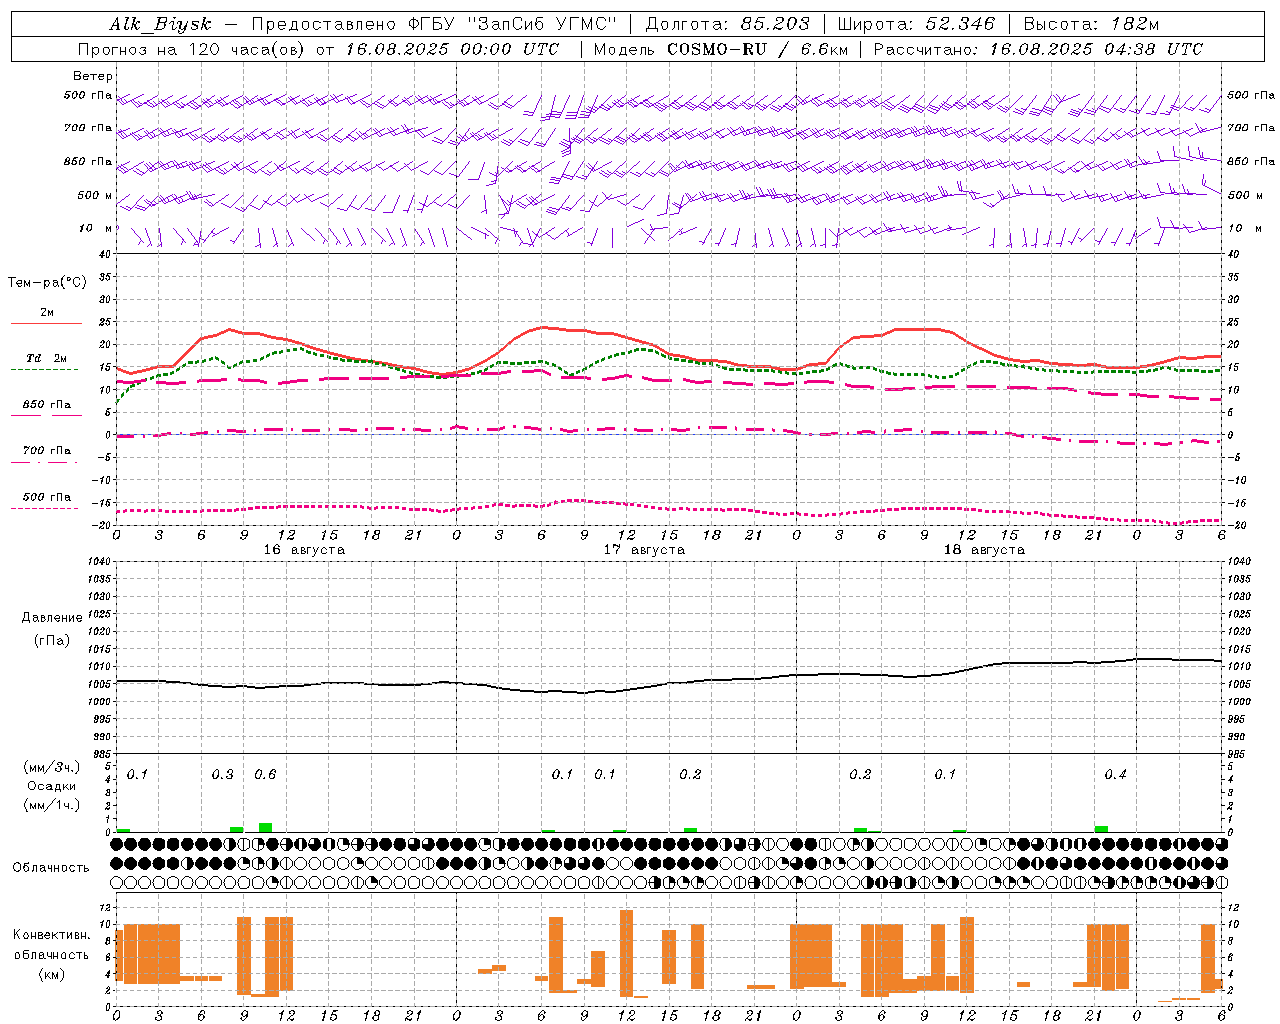This screenshot has height=1024, width=1280.
Task: Click the 'Давление' pressure panel label
Action: 52,618
